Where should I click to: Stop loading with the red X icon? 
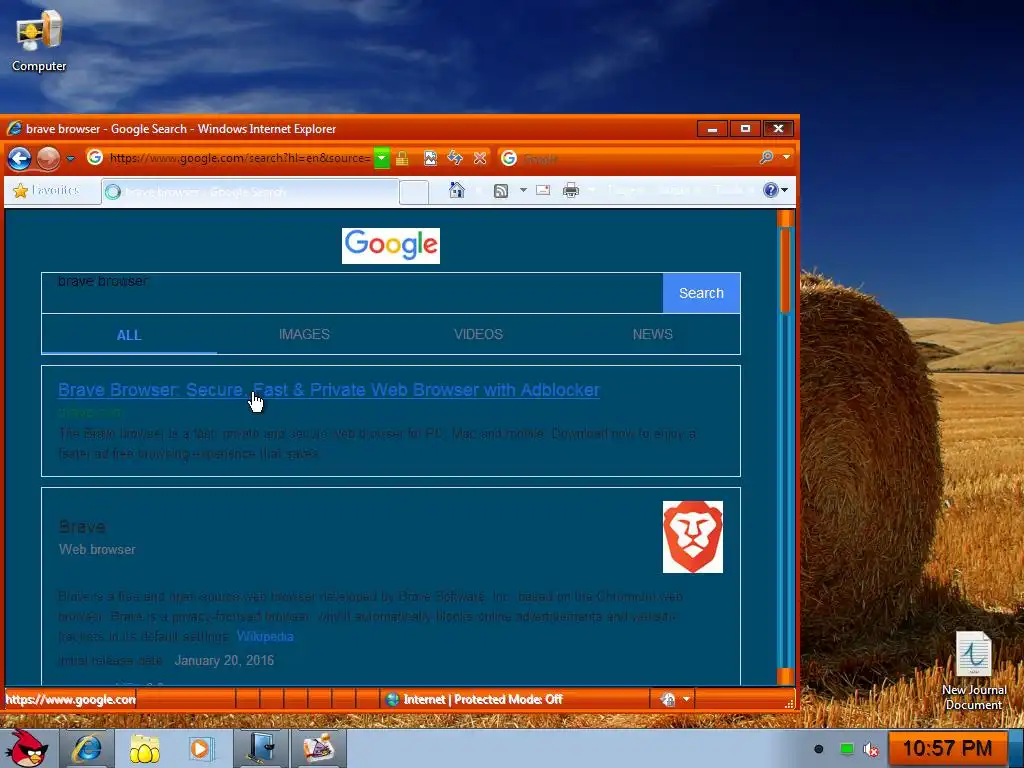coord(480,158)
